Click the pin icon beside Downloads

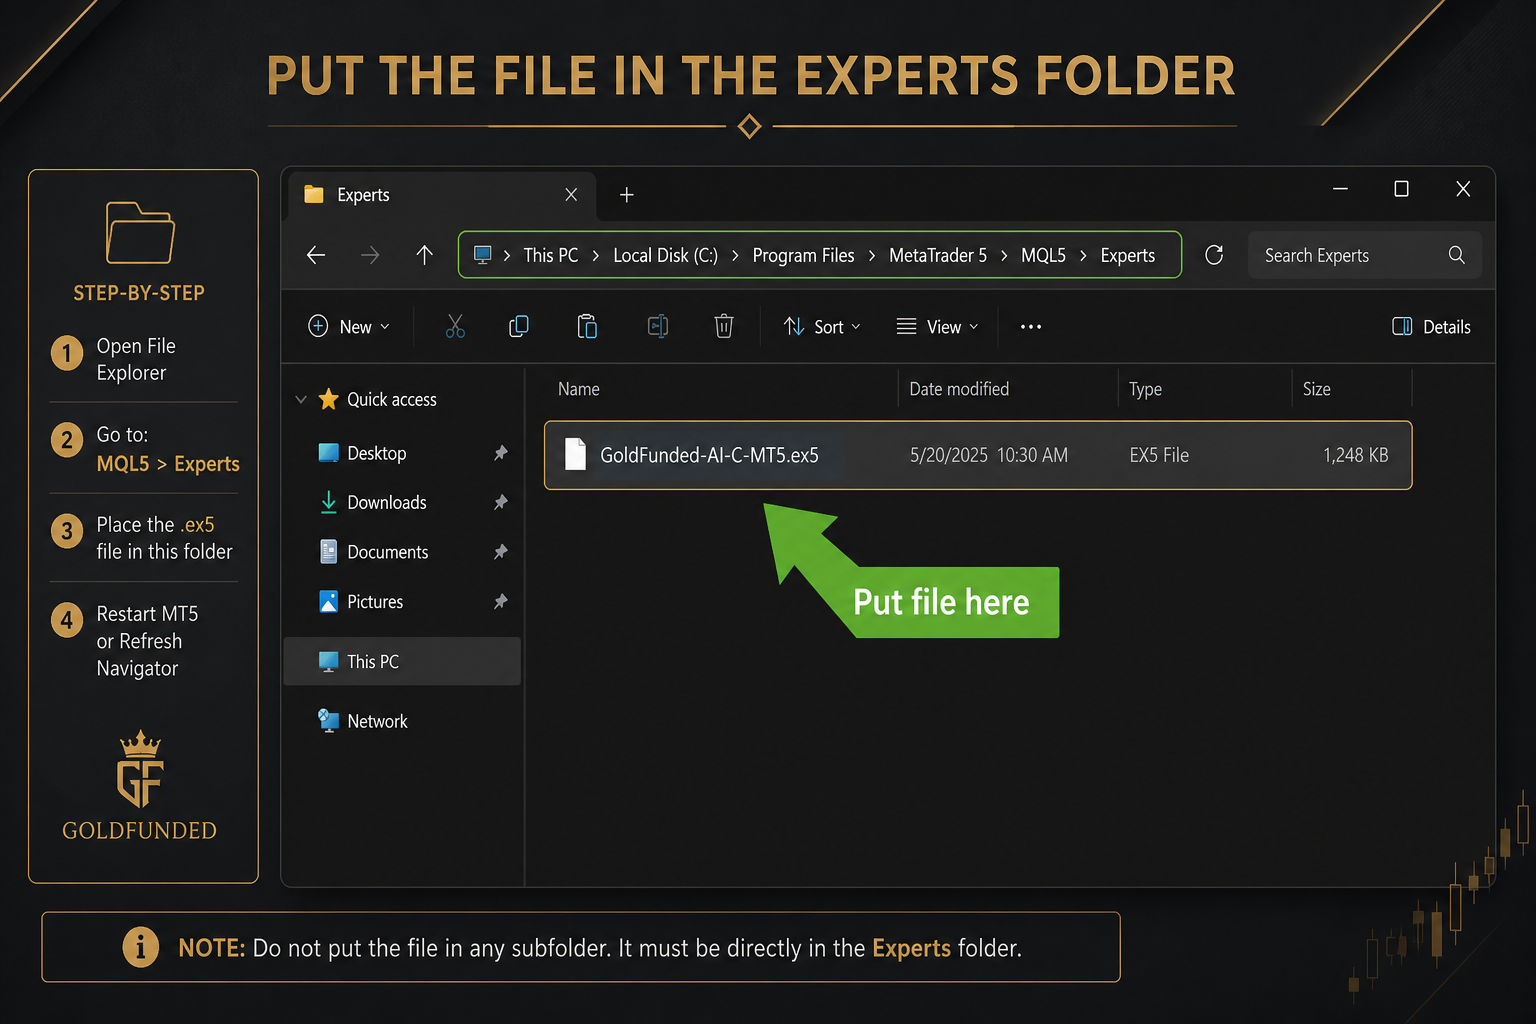(x=501, y=502)
